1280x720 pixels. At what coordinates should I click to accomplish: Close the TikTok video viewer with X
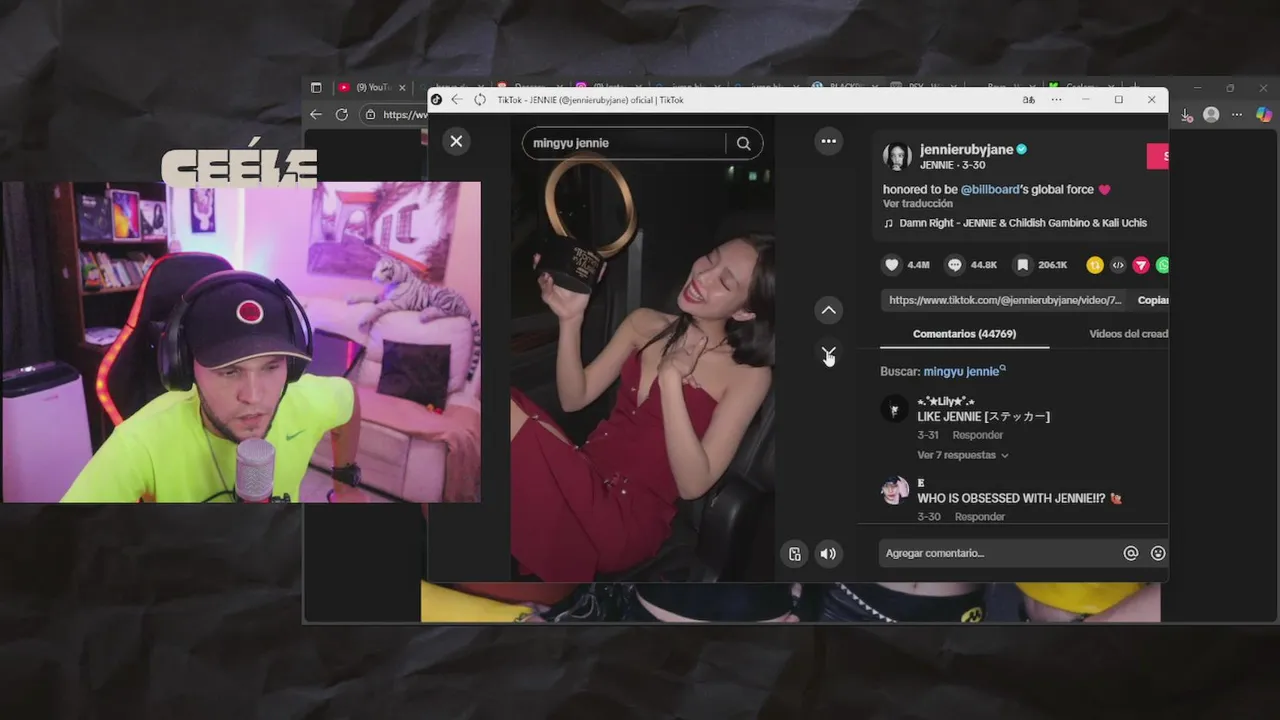(456, 141)
